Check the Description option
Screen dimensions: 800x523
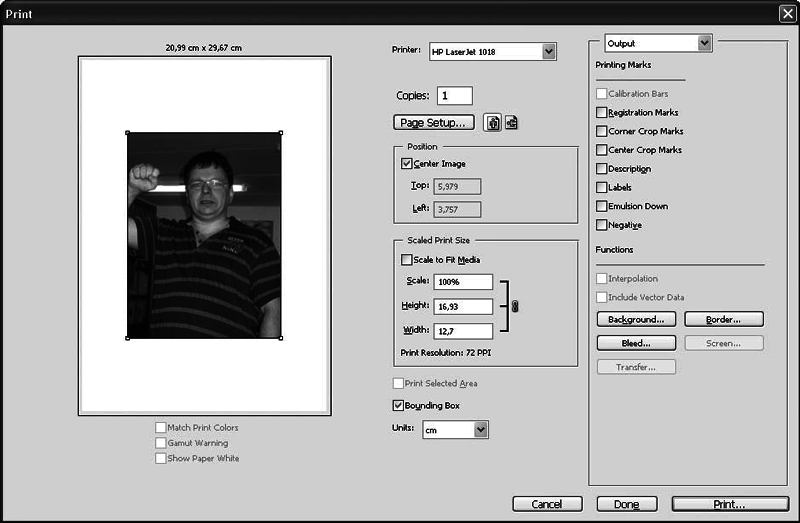point(601,168)
